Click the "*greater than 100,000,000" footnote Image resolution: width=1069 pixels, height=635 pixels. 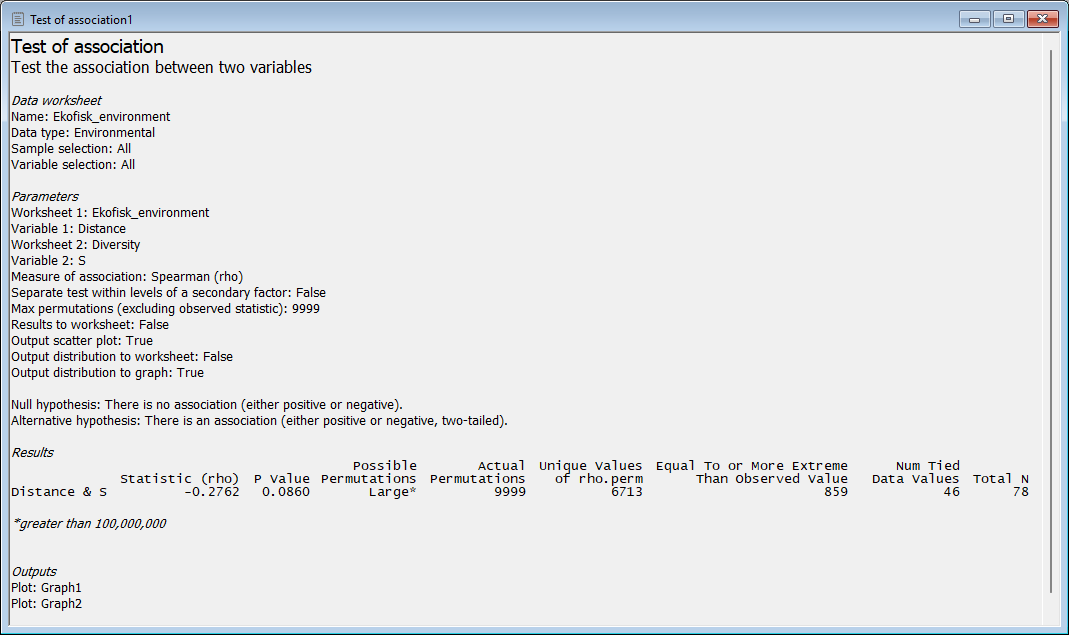[88, 524]
